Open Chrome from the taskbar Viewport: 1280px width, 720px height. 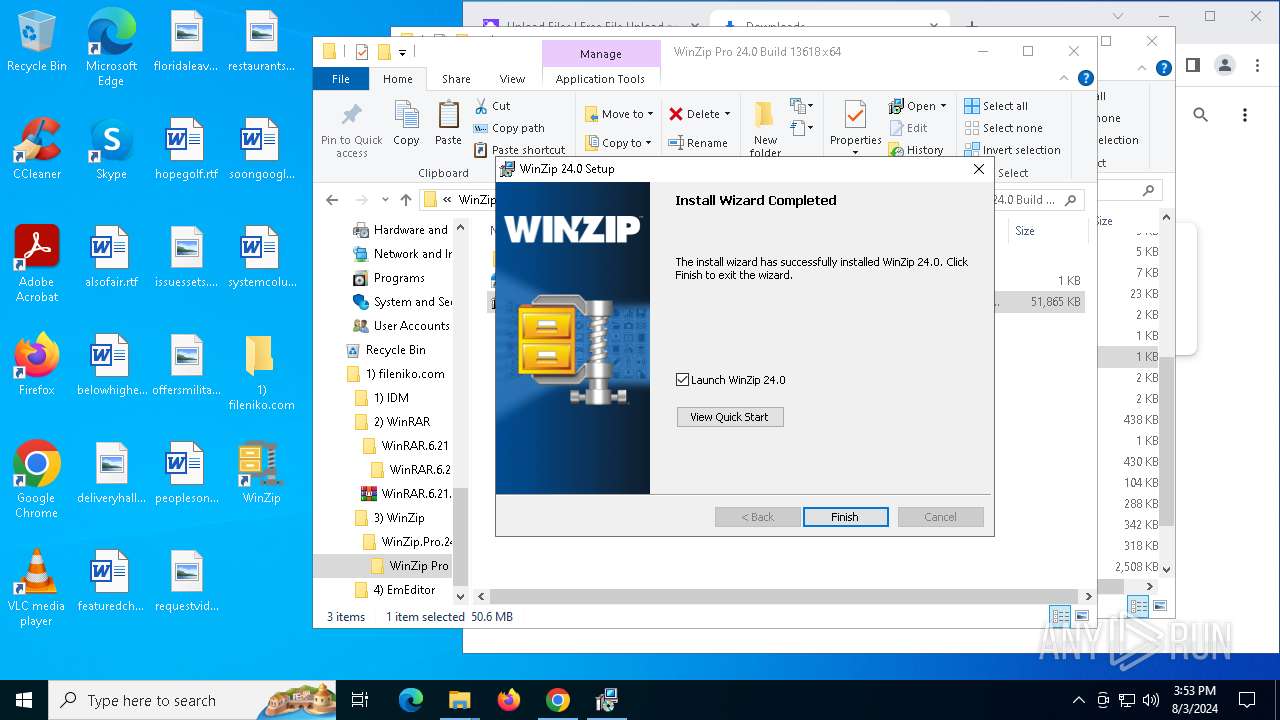tap(558, 700)
